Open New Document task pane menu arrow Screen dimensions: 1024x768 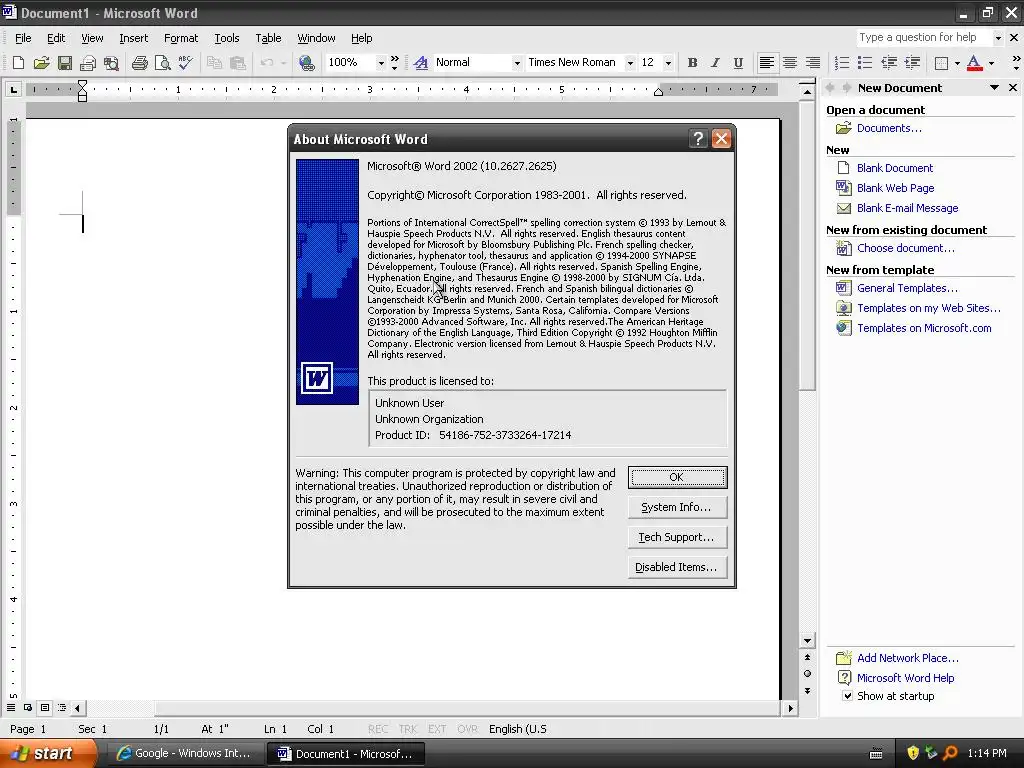tap(994, 88)
